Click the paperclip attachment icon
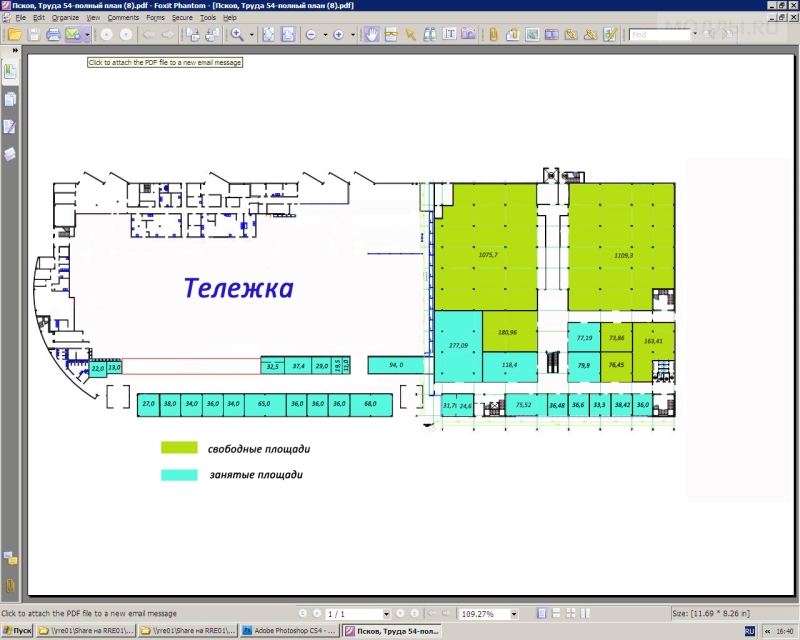800x640 pixels. [492, 34]
